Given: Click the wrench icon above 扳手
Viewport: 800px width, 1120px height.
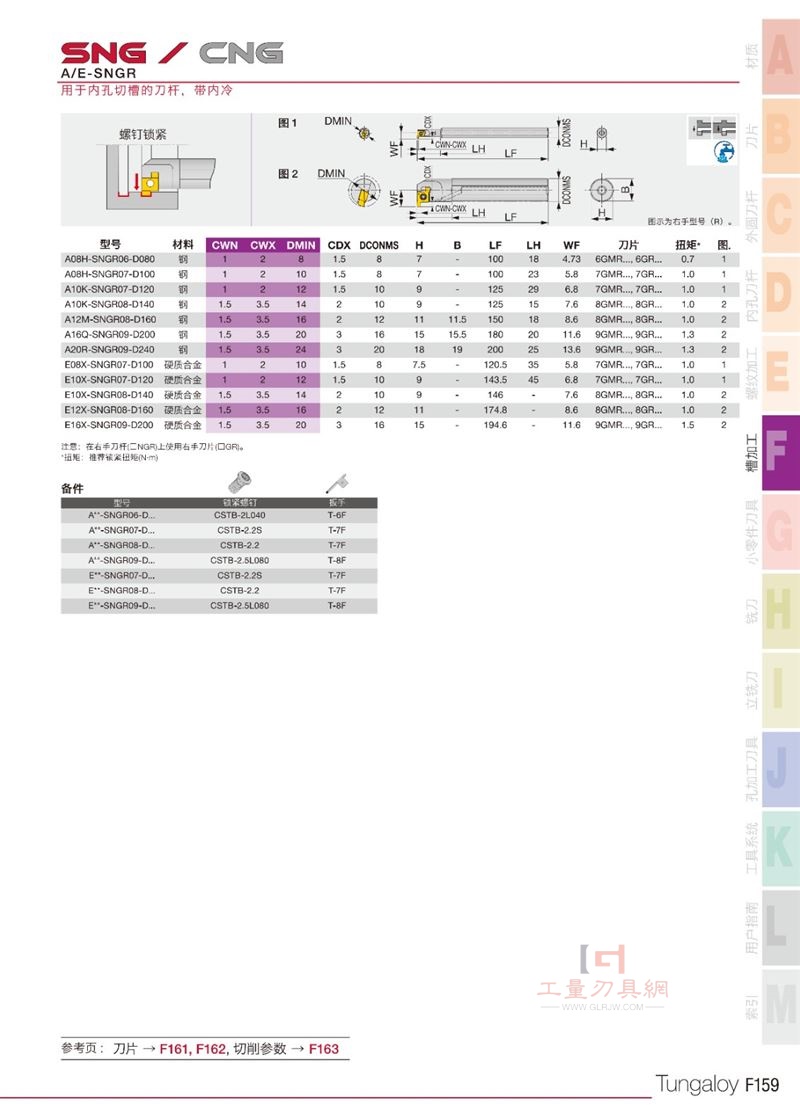Looking at the screenshot, I should [336, 484].
